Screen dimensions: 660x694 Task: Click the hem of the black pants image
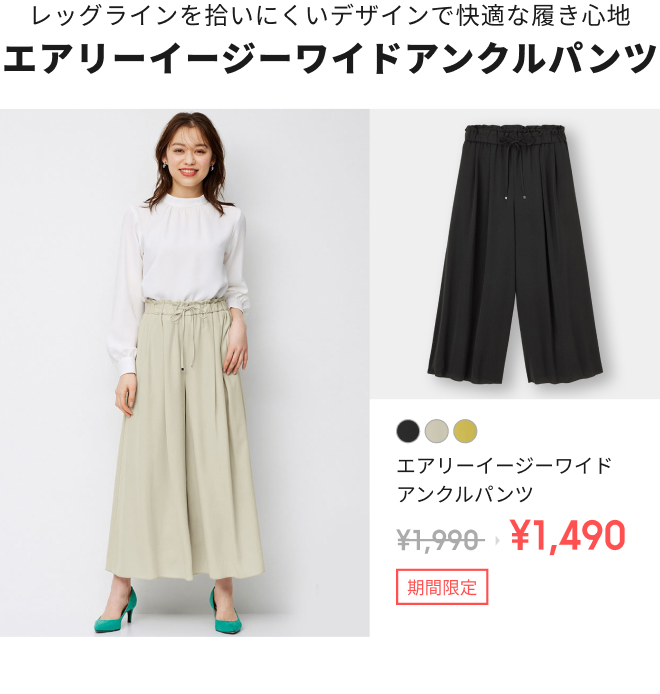[x=515, y=372]
